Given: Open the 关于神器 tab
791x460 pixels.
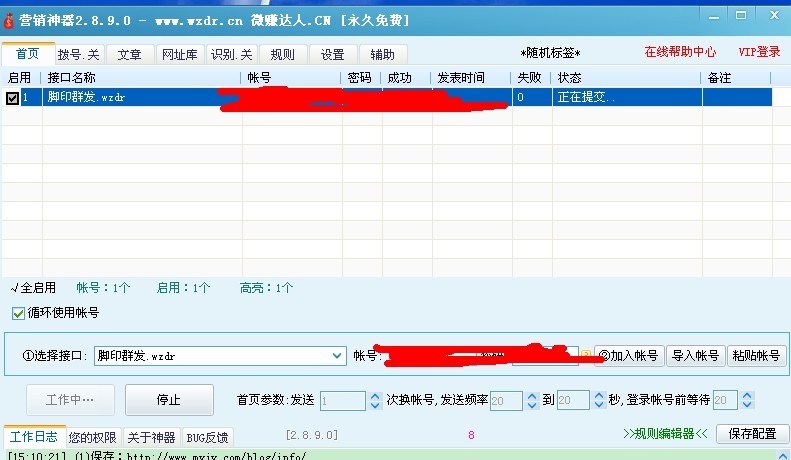Looking at the screenshot, I should tap(151, 437).
